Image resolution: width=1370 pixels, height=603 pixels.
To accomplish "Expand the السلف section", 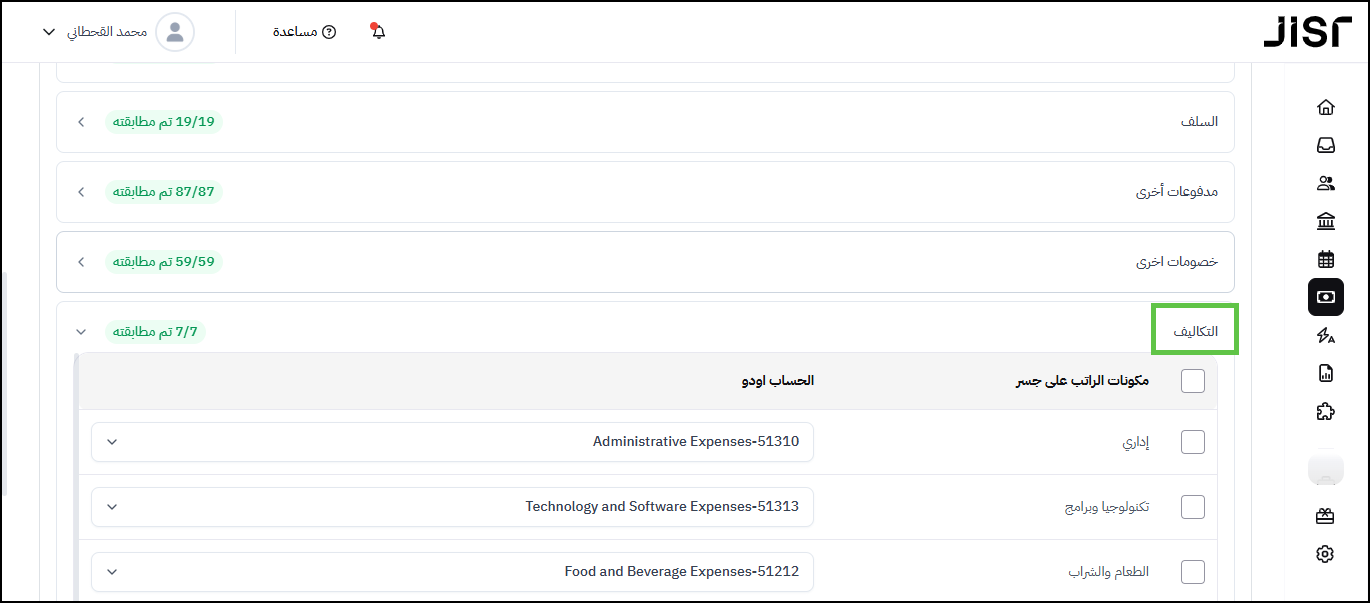I will click(x=82, y=122).
